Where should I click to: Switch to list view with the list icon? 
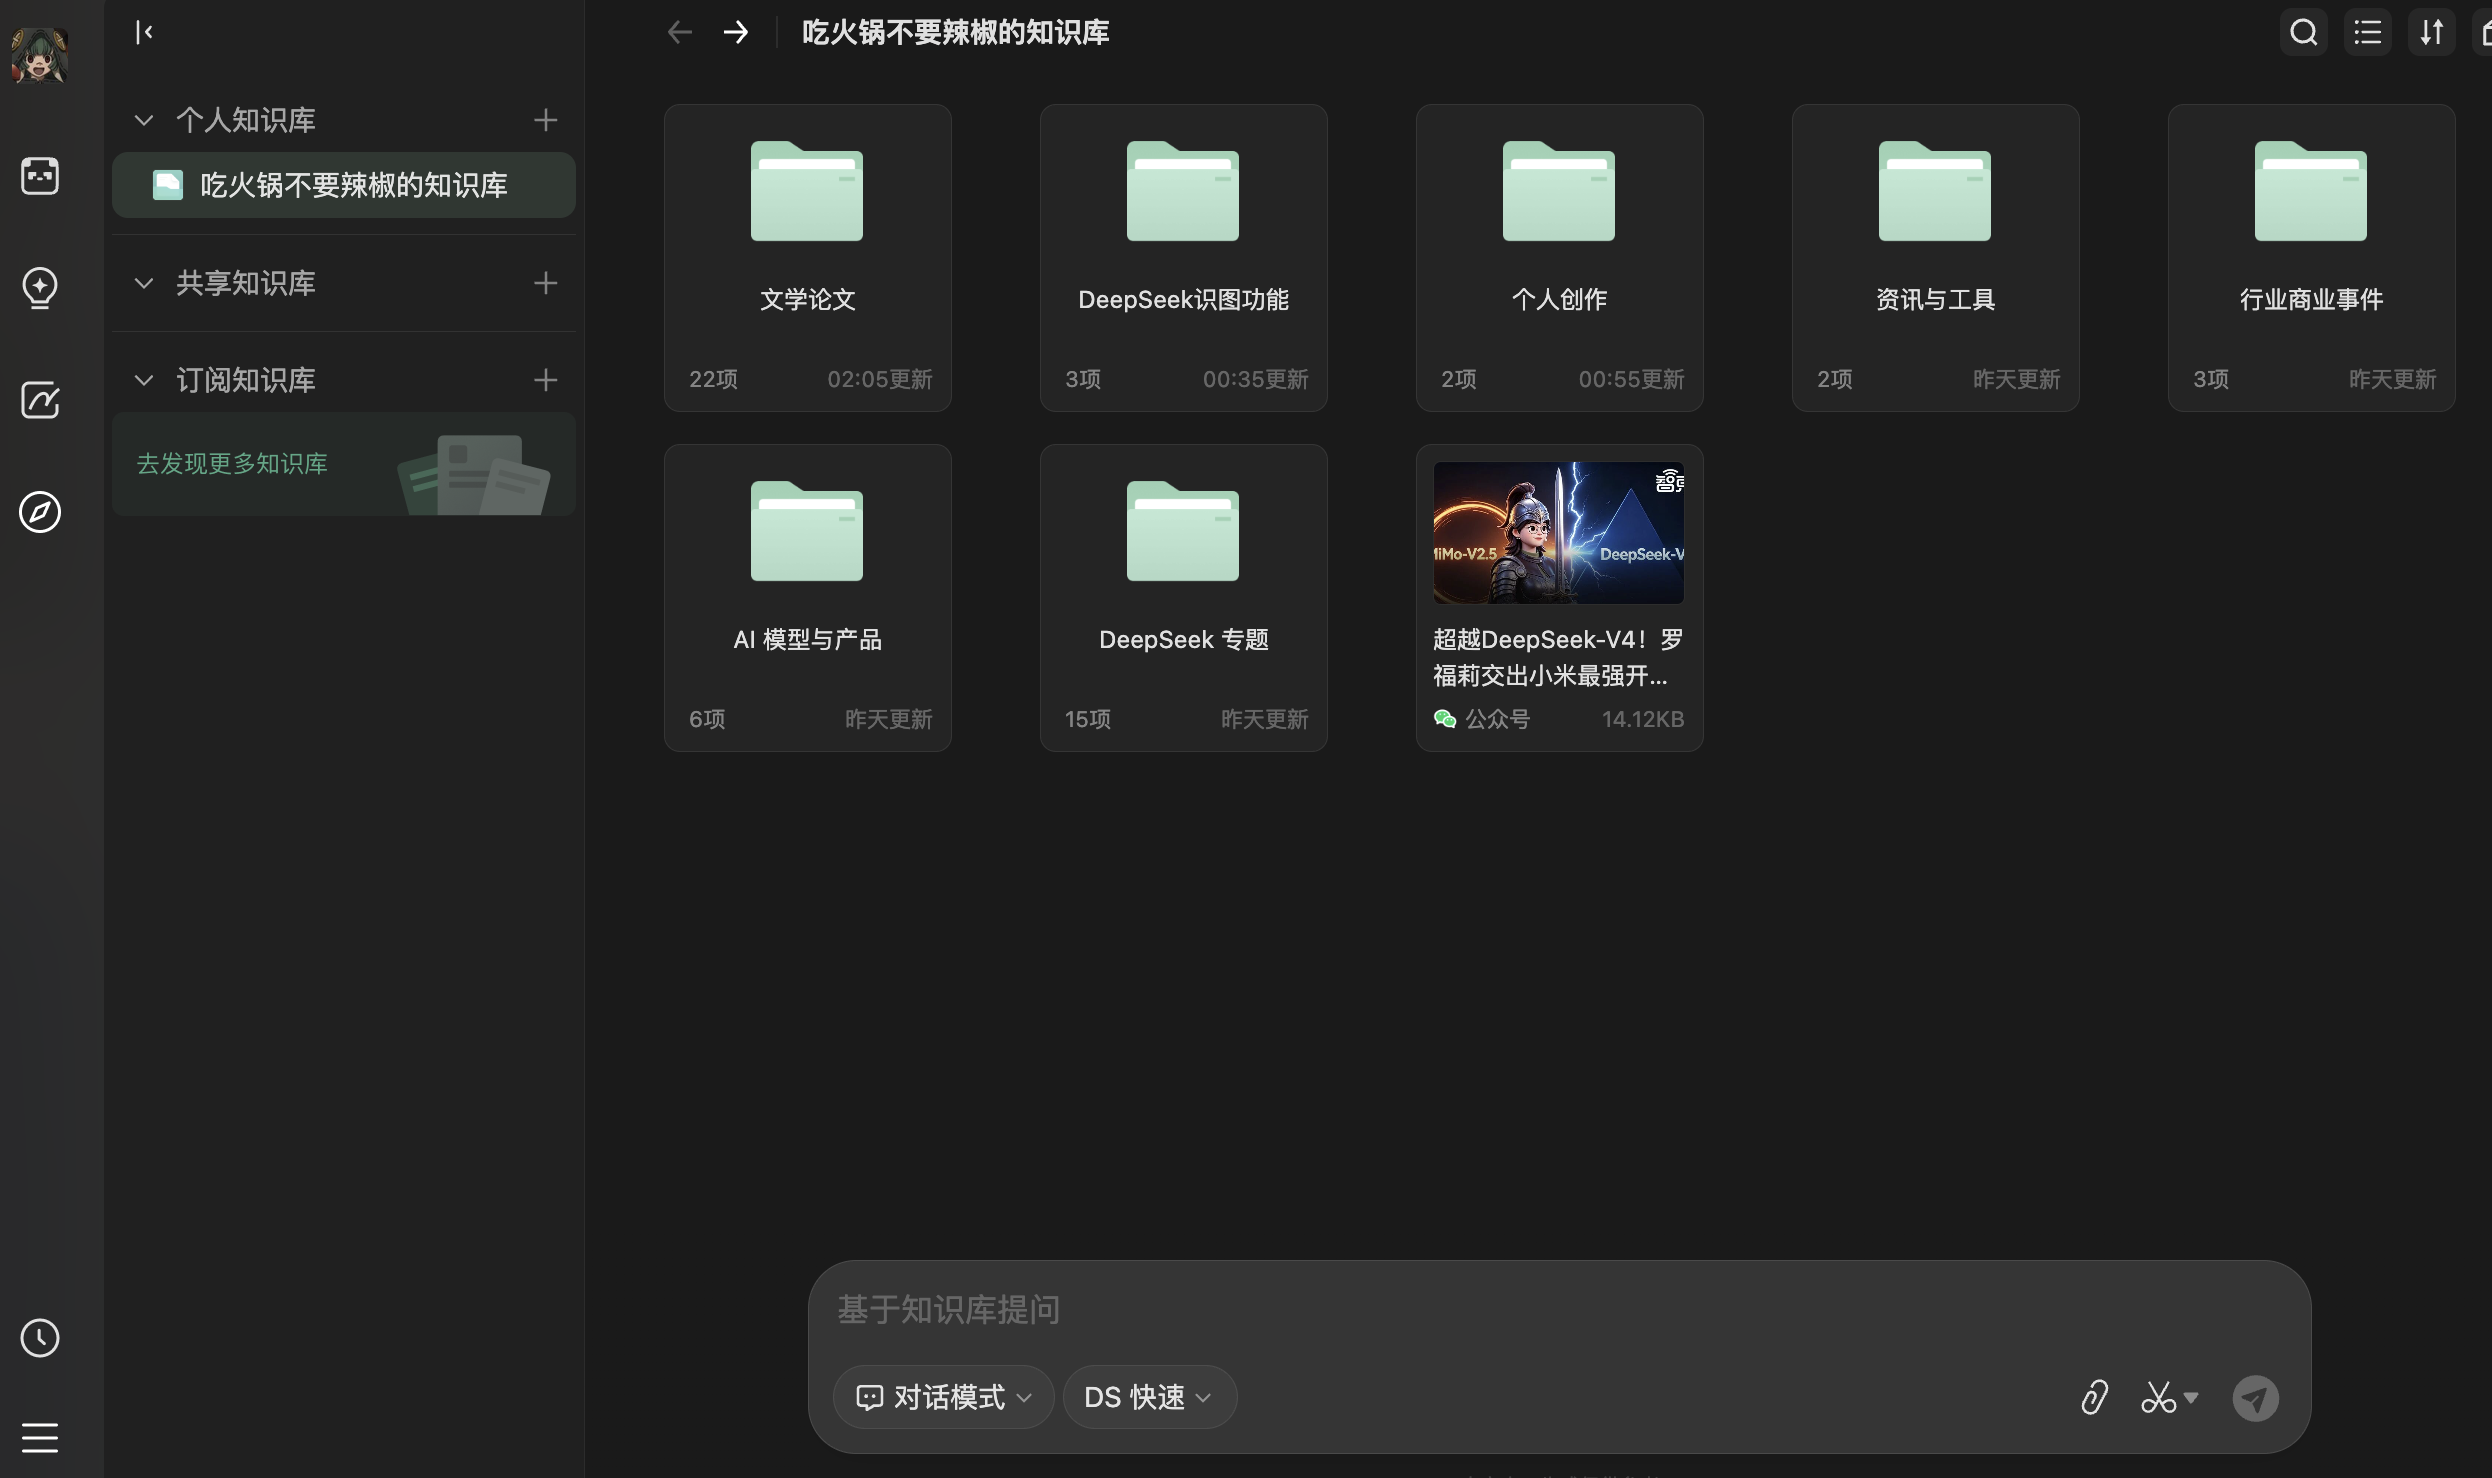2368,32
